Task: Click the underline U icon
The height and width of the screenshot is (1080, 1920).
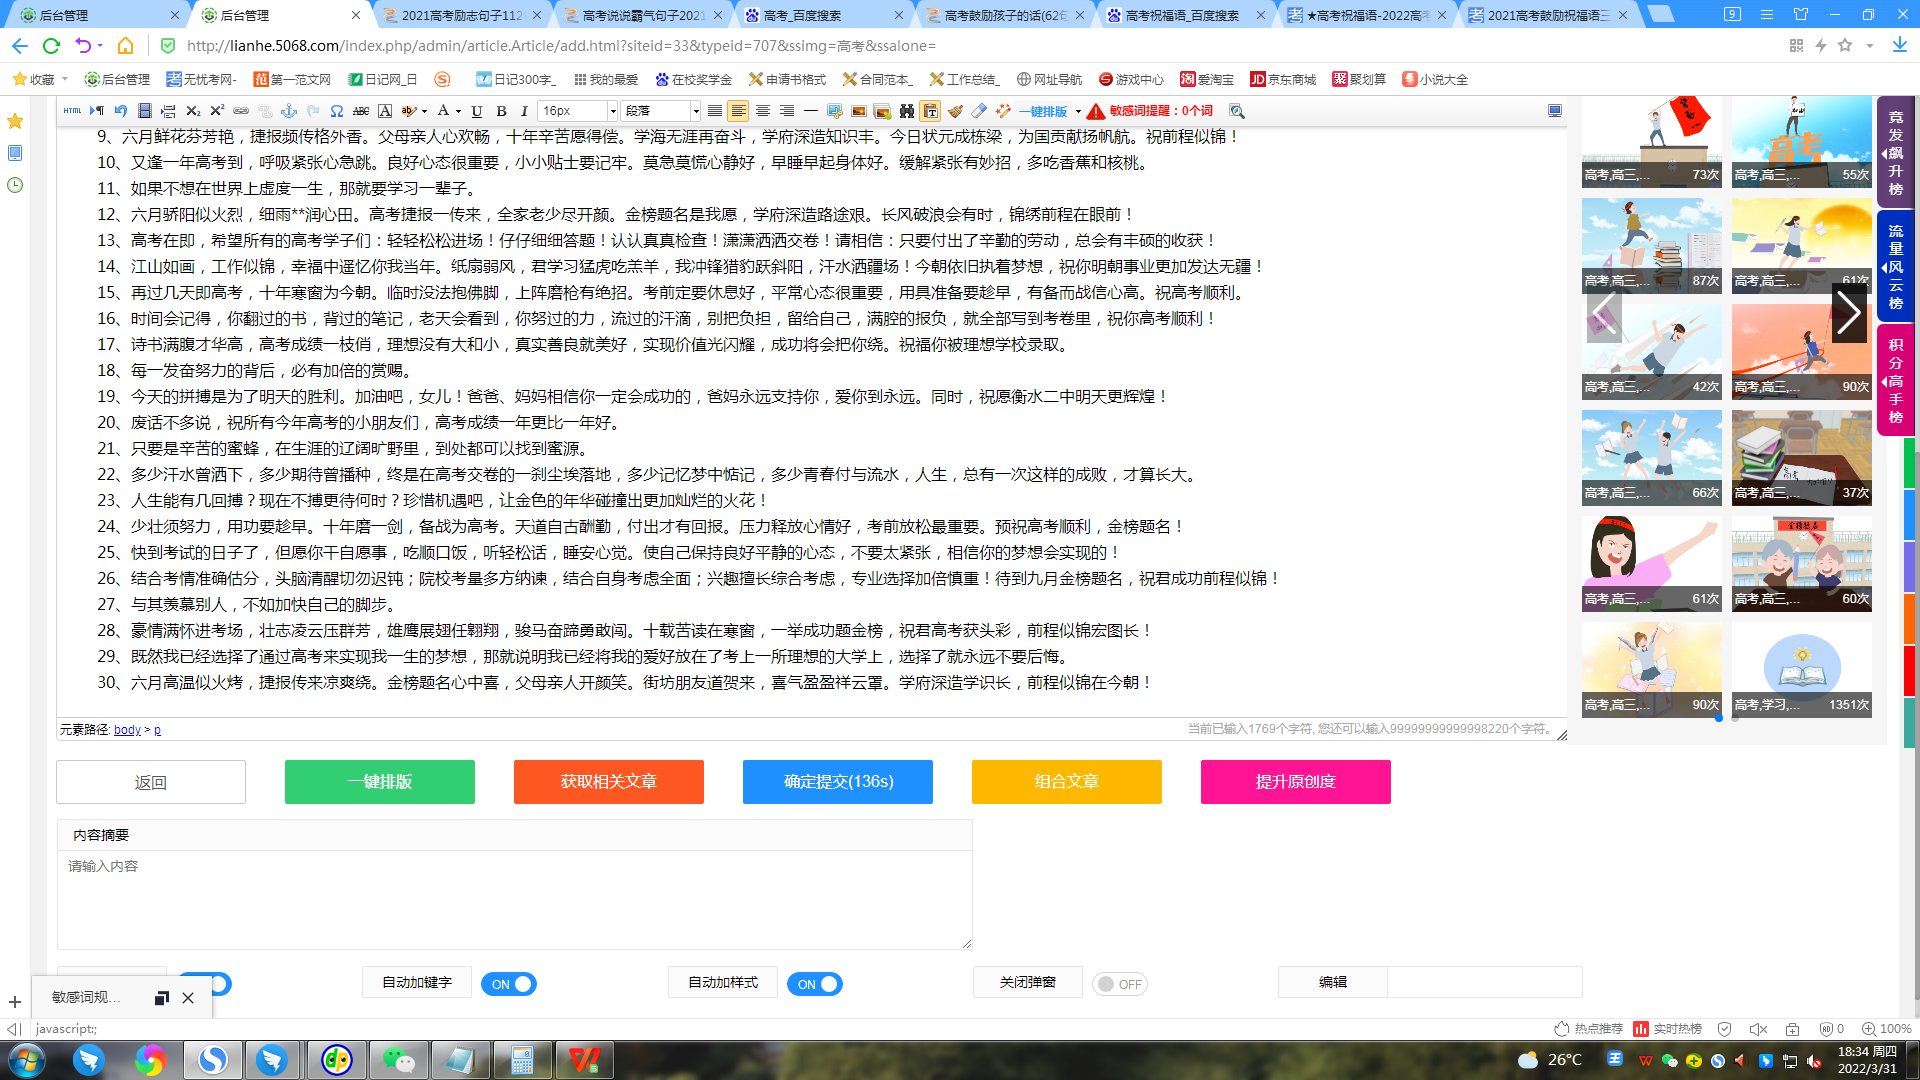Action: (477, 111)
